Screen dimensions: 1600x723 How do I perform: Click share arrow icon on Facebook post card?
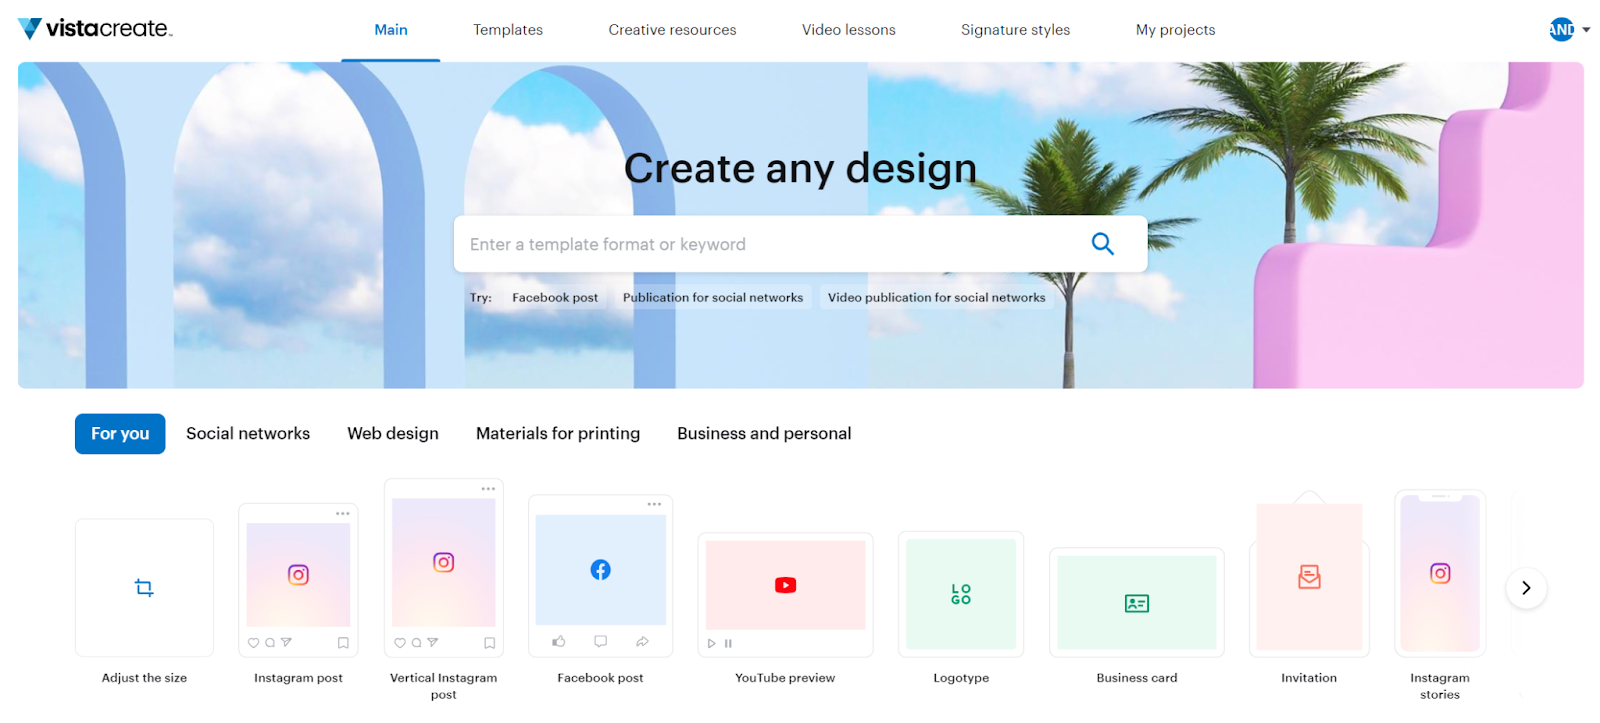click(642, 641)
